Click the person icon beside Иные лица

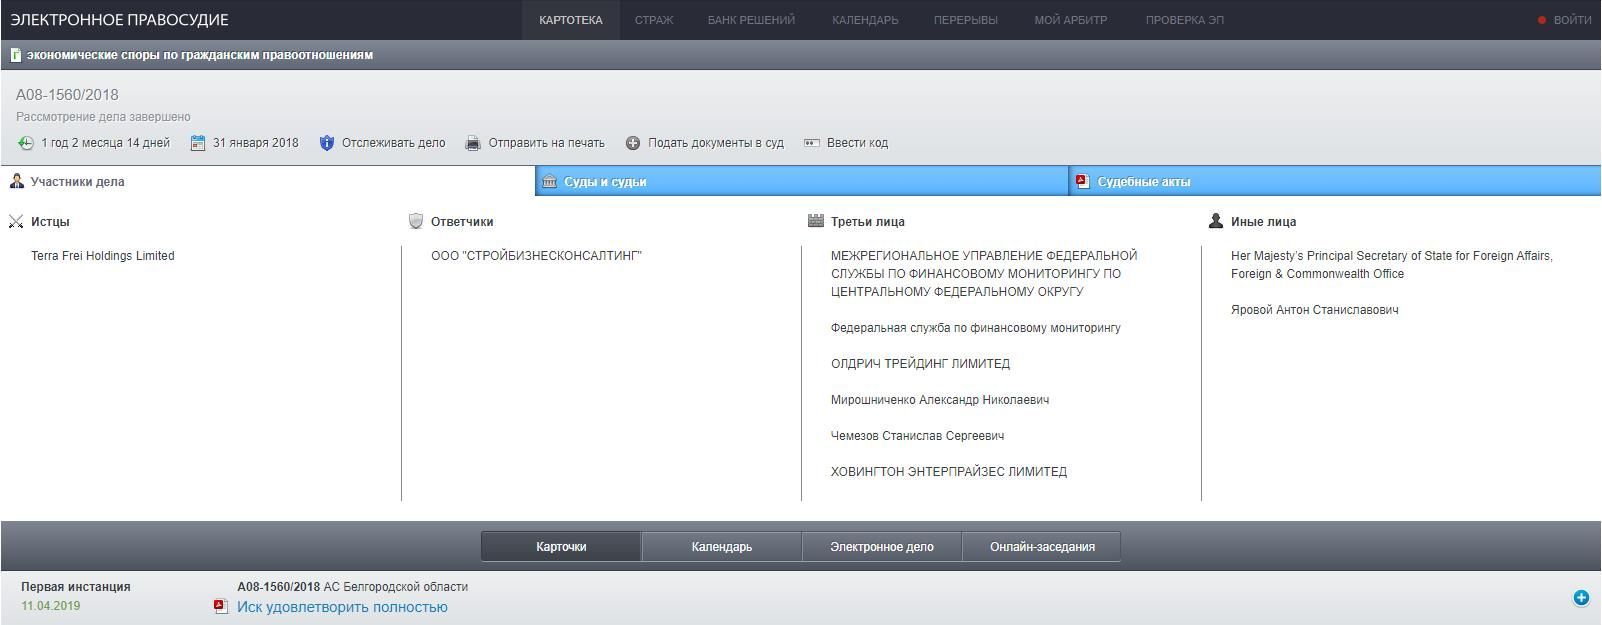coord(1216,221)
